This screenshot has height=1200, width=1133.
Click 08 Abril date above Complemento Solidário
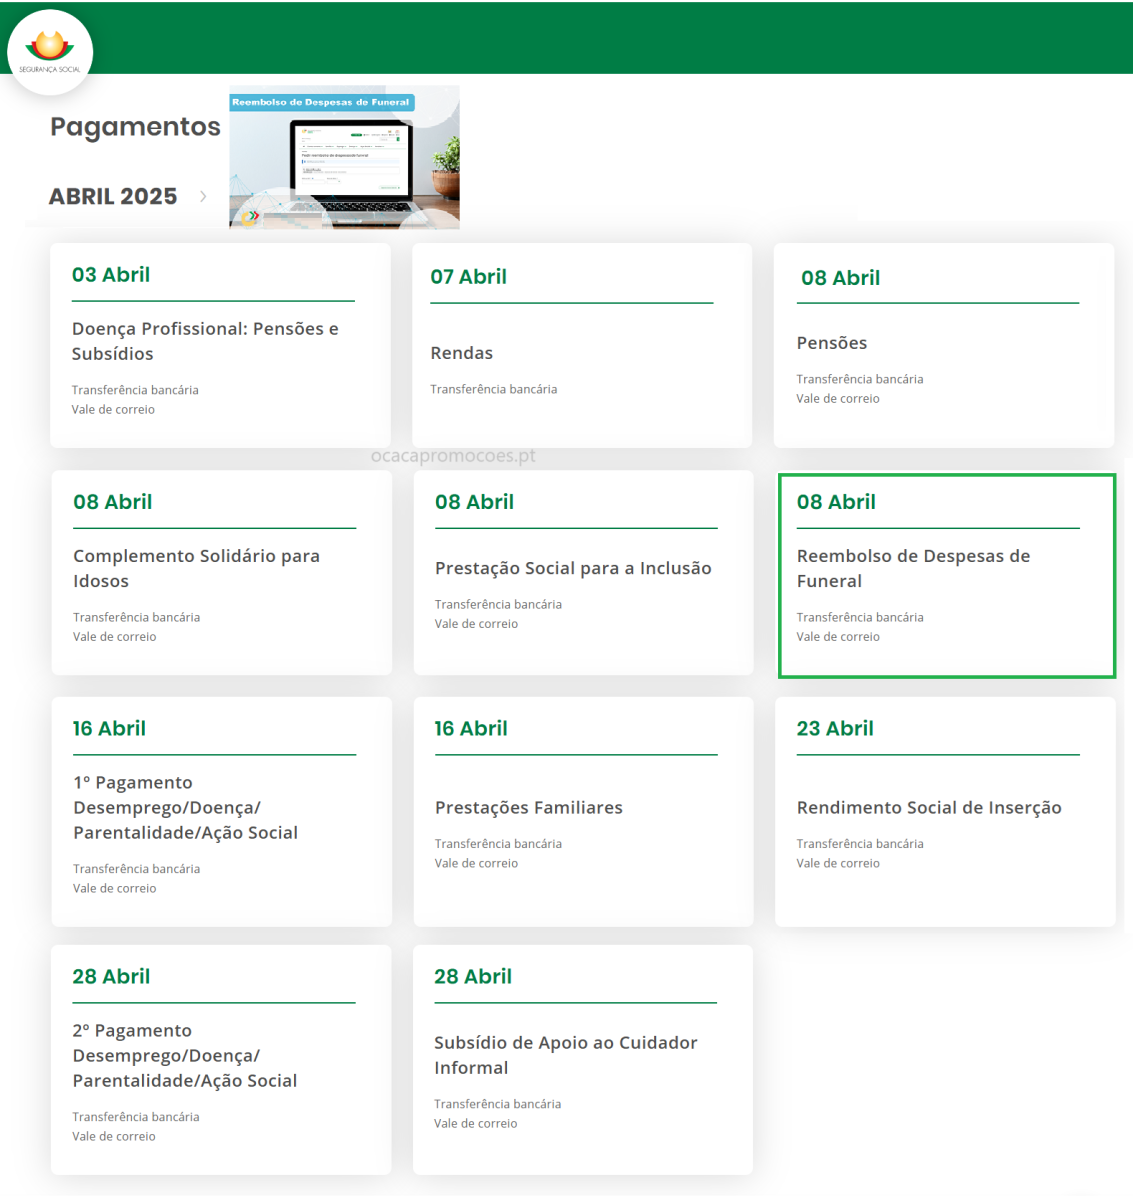tap(113, 502)
